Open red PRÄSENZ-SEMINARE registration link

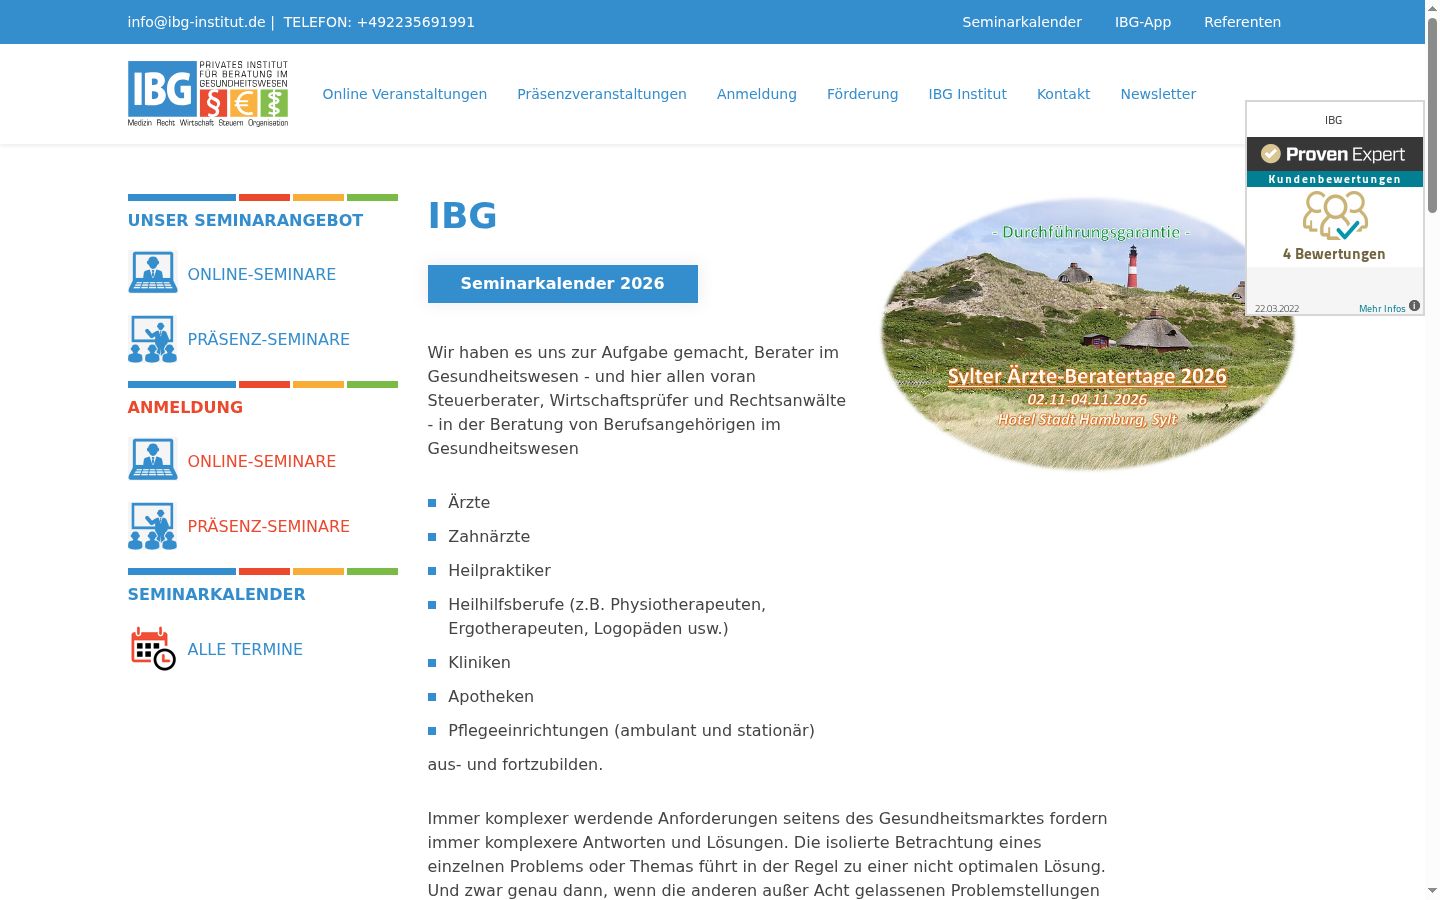269,526
